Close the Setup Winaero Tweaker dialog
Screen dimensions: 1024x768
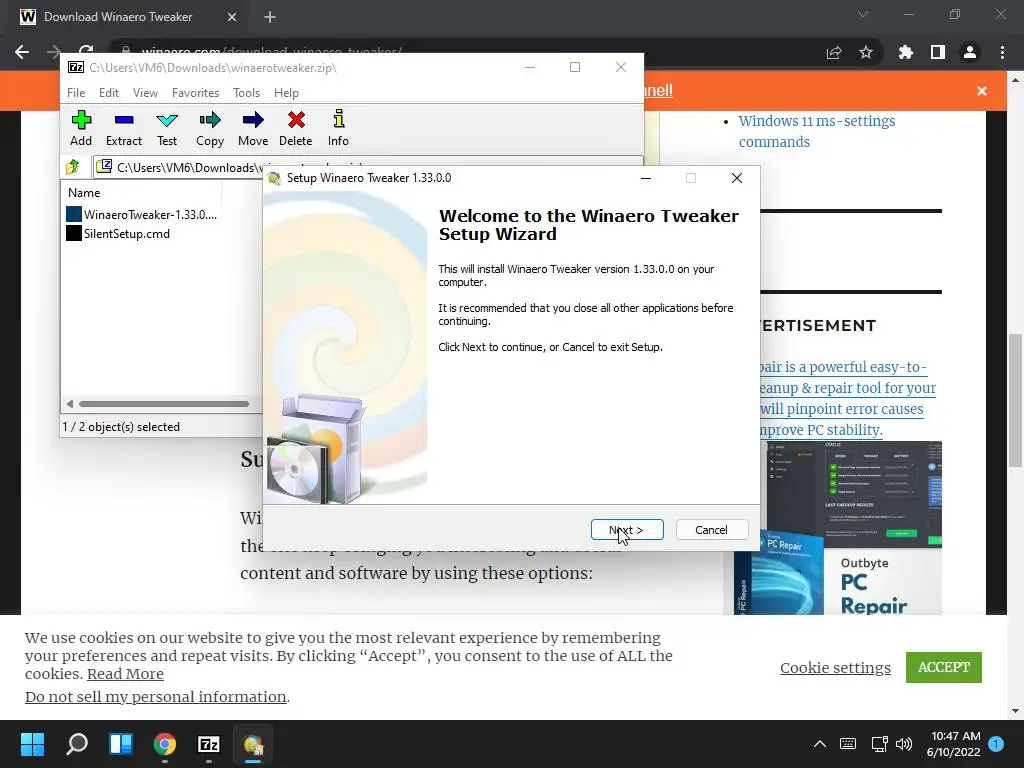coord(737,178)
